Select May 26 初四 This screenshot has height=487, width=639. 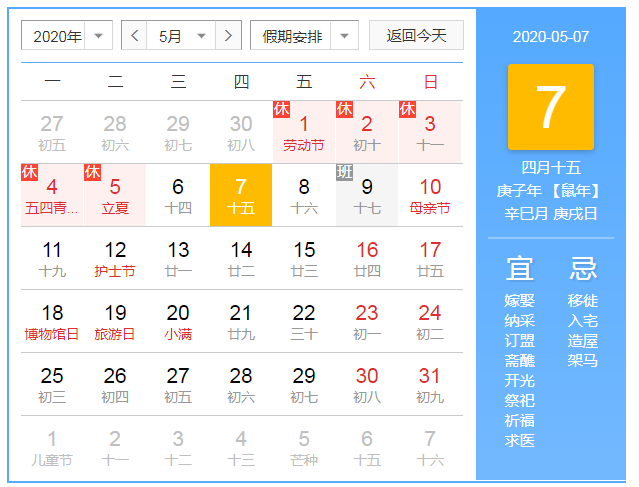115,384
